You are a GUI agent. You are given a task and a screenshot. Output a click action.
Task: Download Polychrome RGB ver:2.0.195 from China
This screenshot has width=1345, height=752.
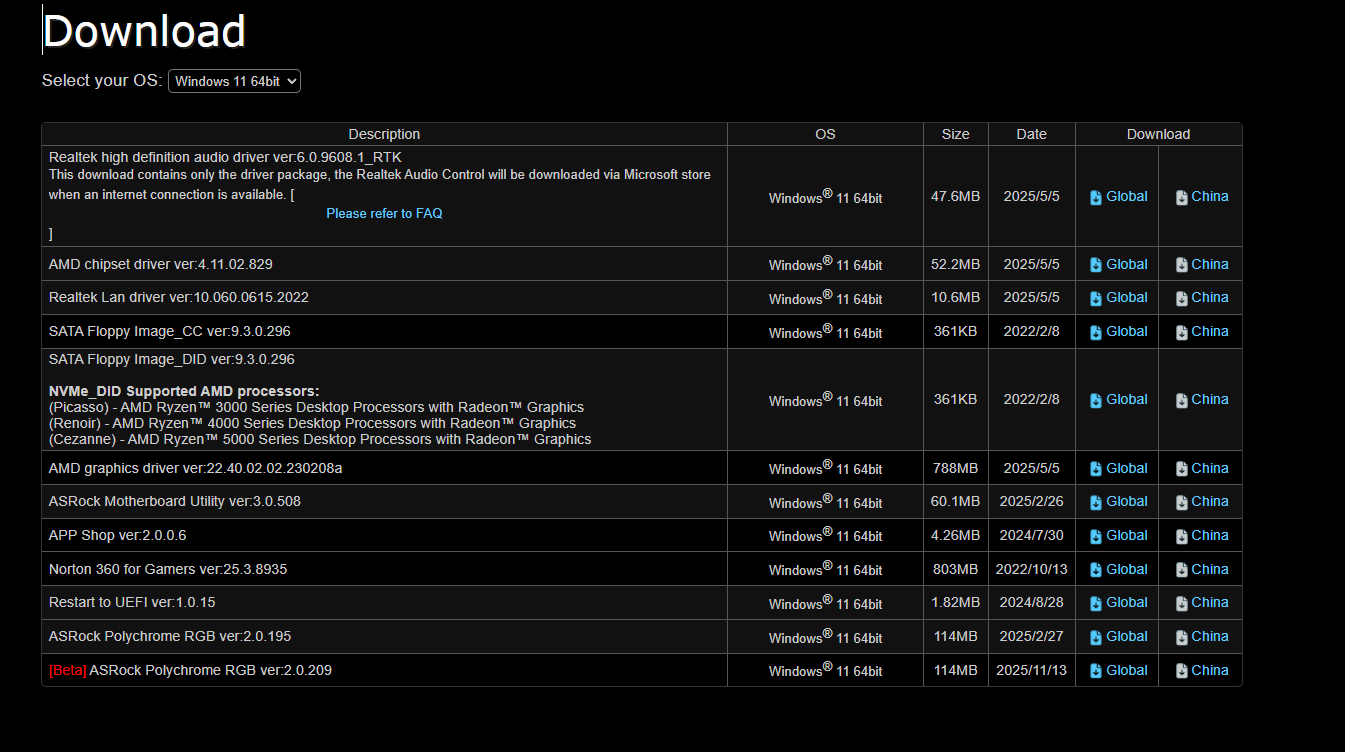[x=1201, y=637]
